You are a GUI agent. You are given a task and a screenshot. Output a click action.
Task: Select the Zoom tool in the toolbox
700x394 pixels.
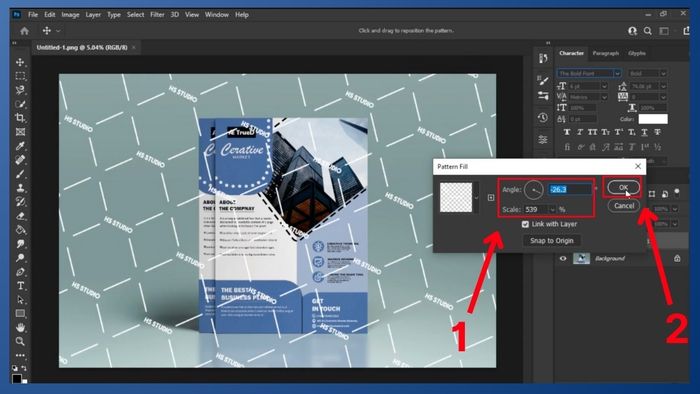pyautogui.click(x=20, y=341)
